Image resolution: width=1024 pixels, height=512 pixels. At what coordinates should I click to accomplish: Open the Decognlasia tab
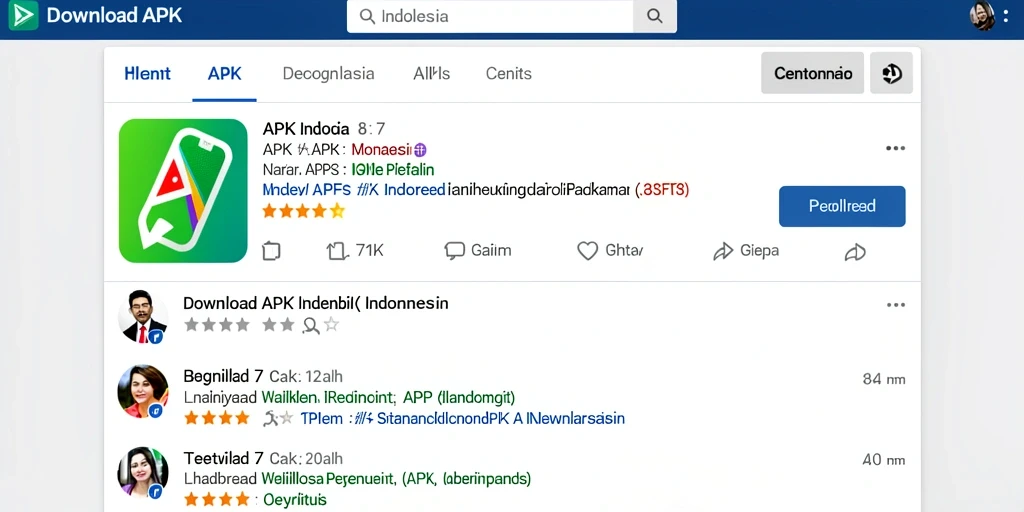[328, 74]
